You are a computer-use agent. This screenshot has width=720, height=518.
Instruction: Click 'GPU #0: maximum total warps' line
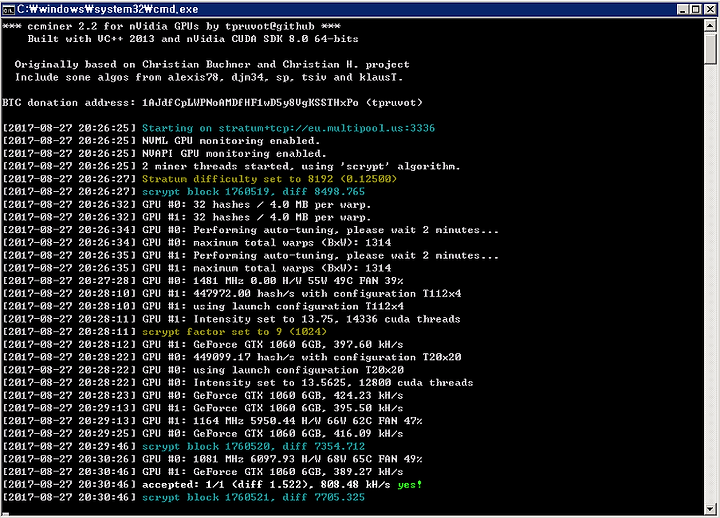[x=197, y=243]
